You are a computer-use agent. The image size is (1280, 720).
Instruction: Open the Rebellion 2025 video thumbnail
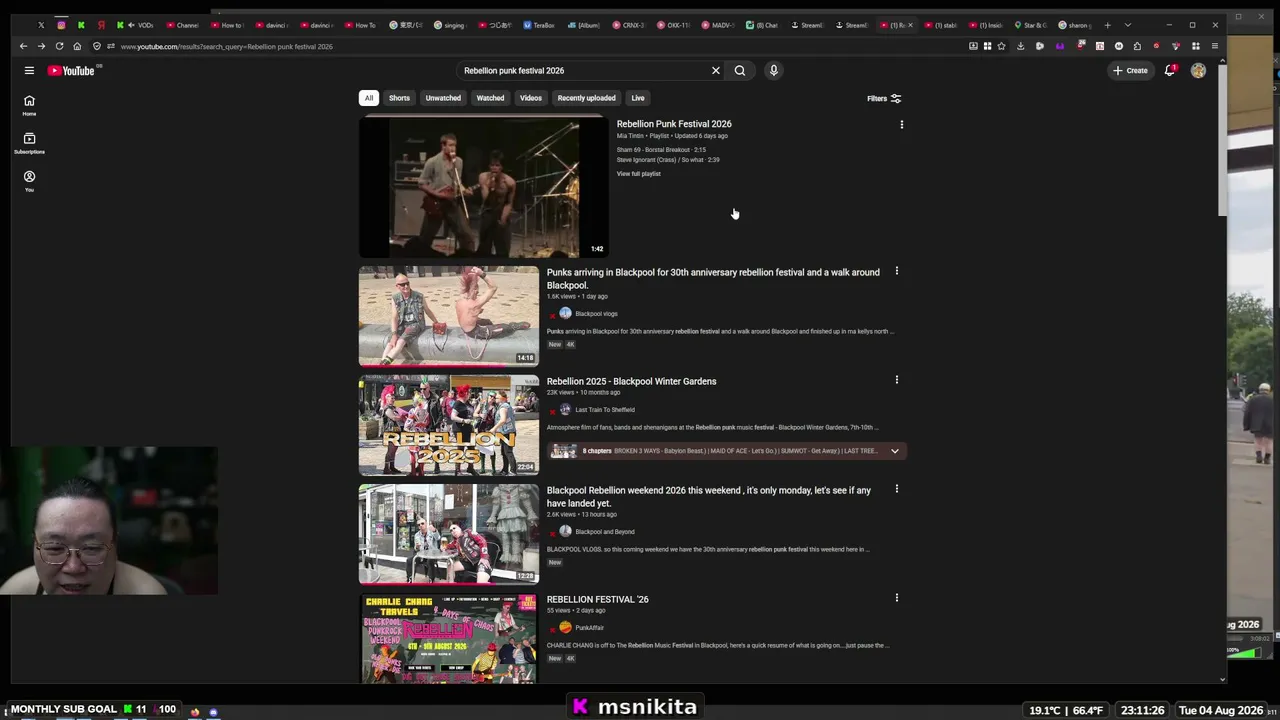pos(449,425)
